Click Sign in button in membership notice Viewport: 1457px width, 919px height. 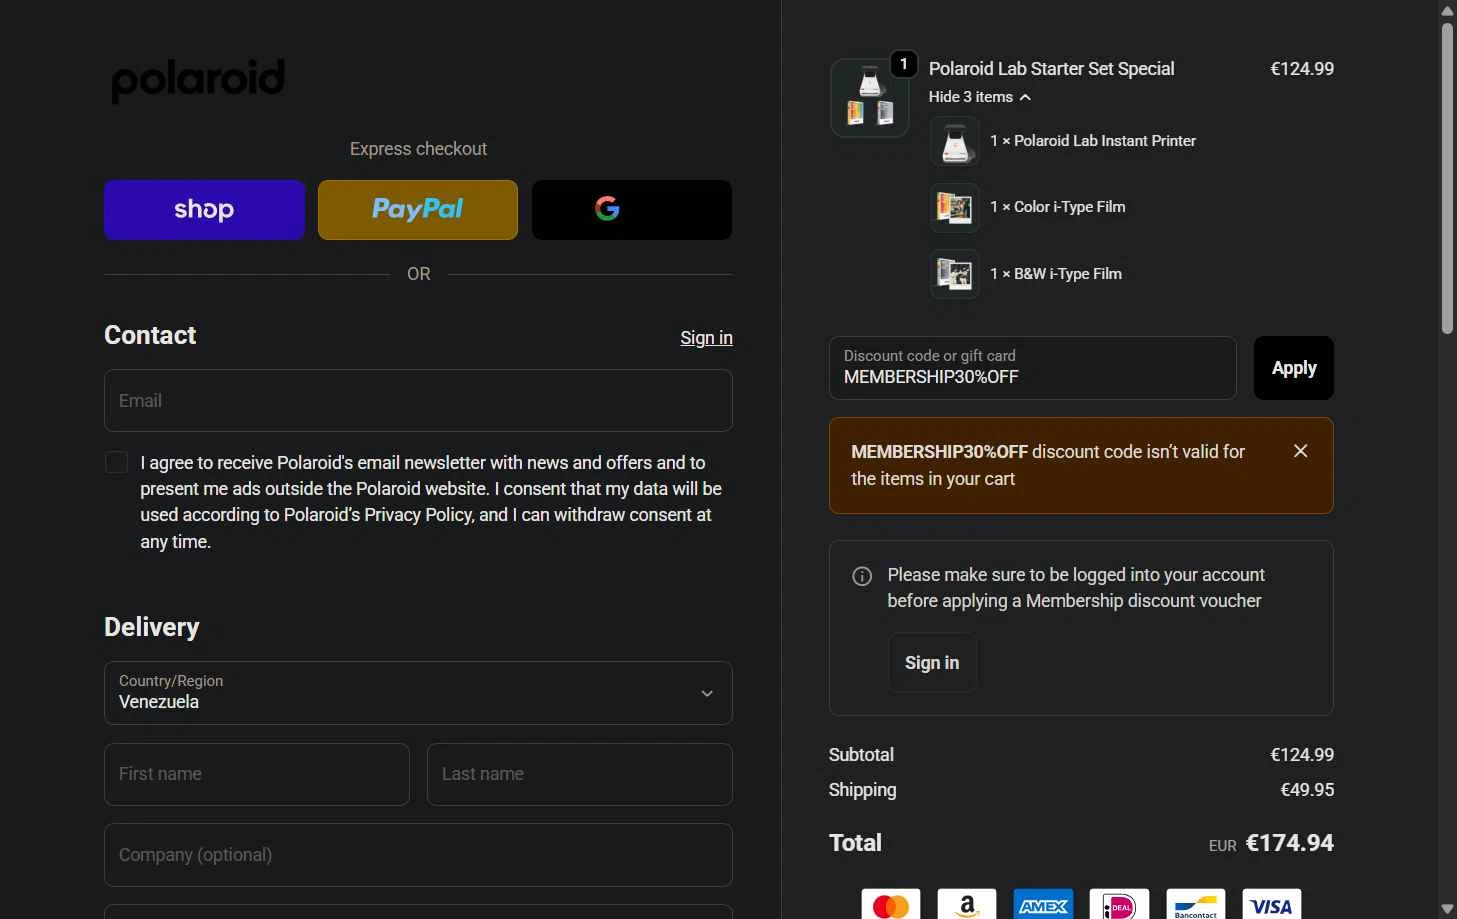(932, 663)
